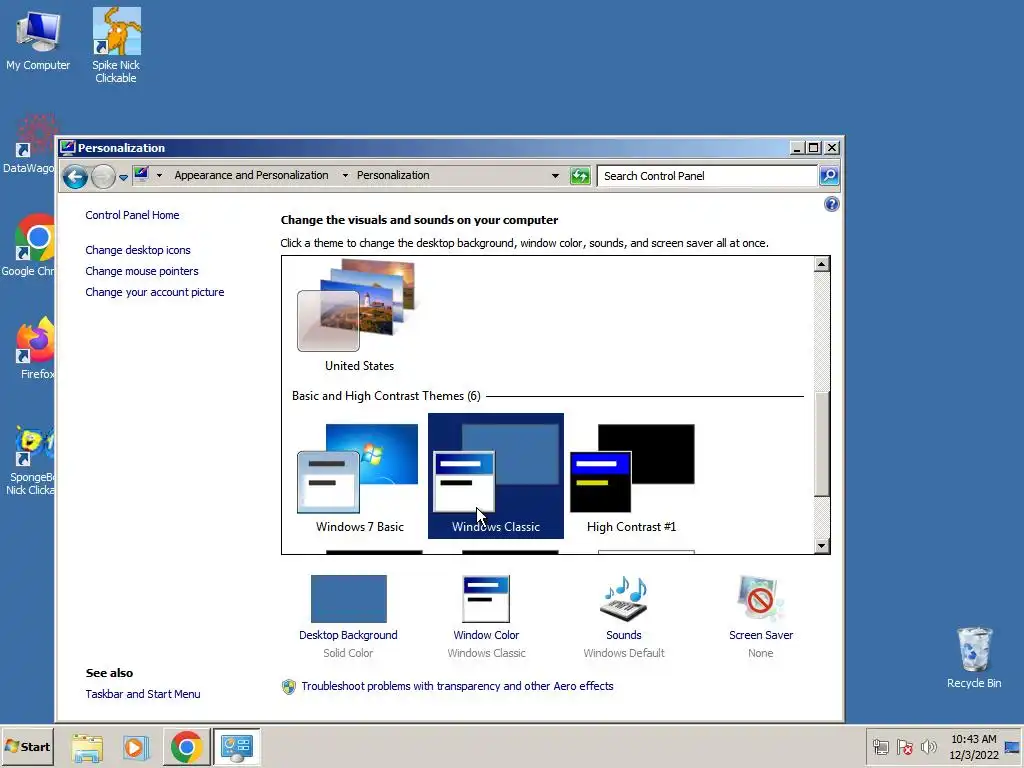Select the Windows 7 Basic theme
1024x768 pixels.
(359, 477)
